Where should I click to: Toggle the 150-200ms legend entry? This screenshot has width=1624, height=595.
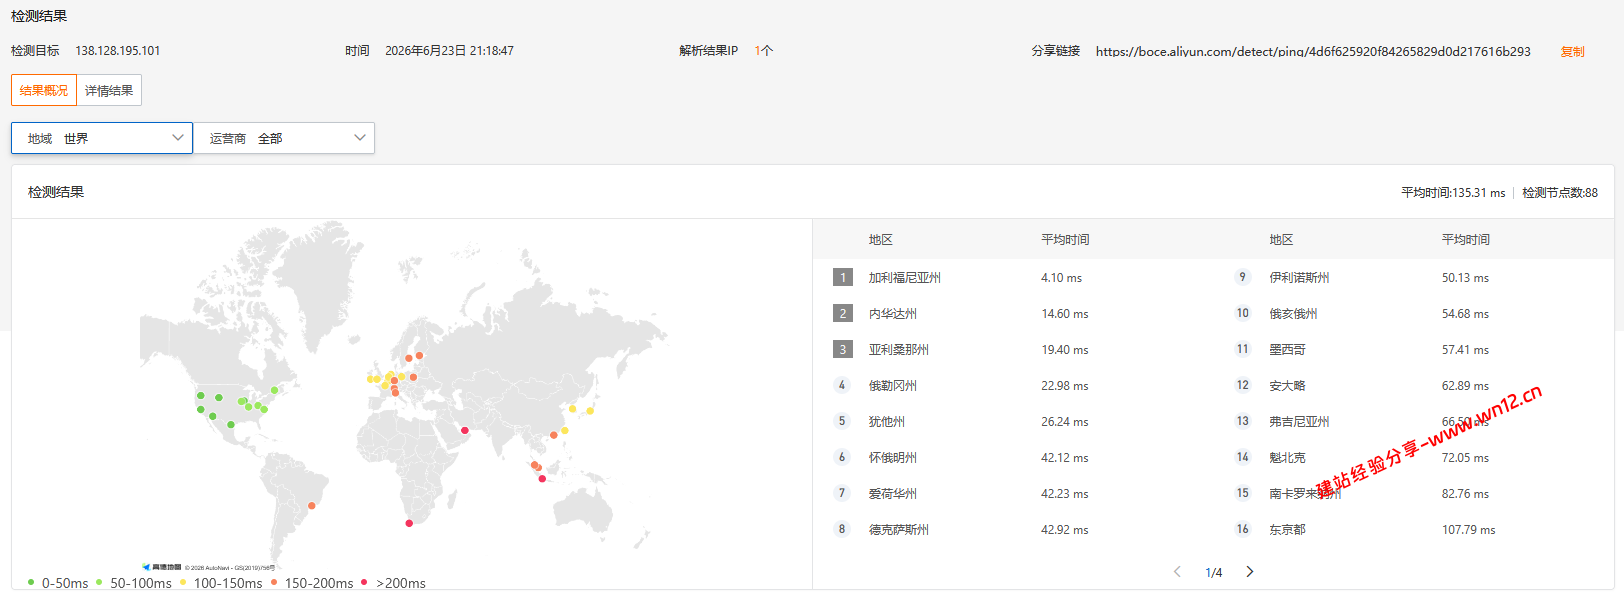[x=312, y=583]
